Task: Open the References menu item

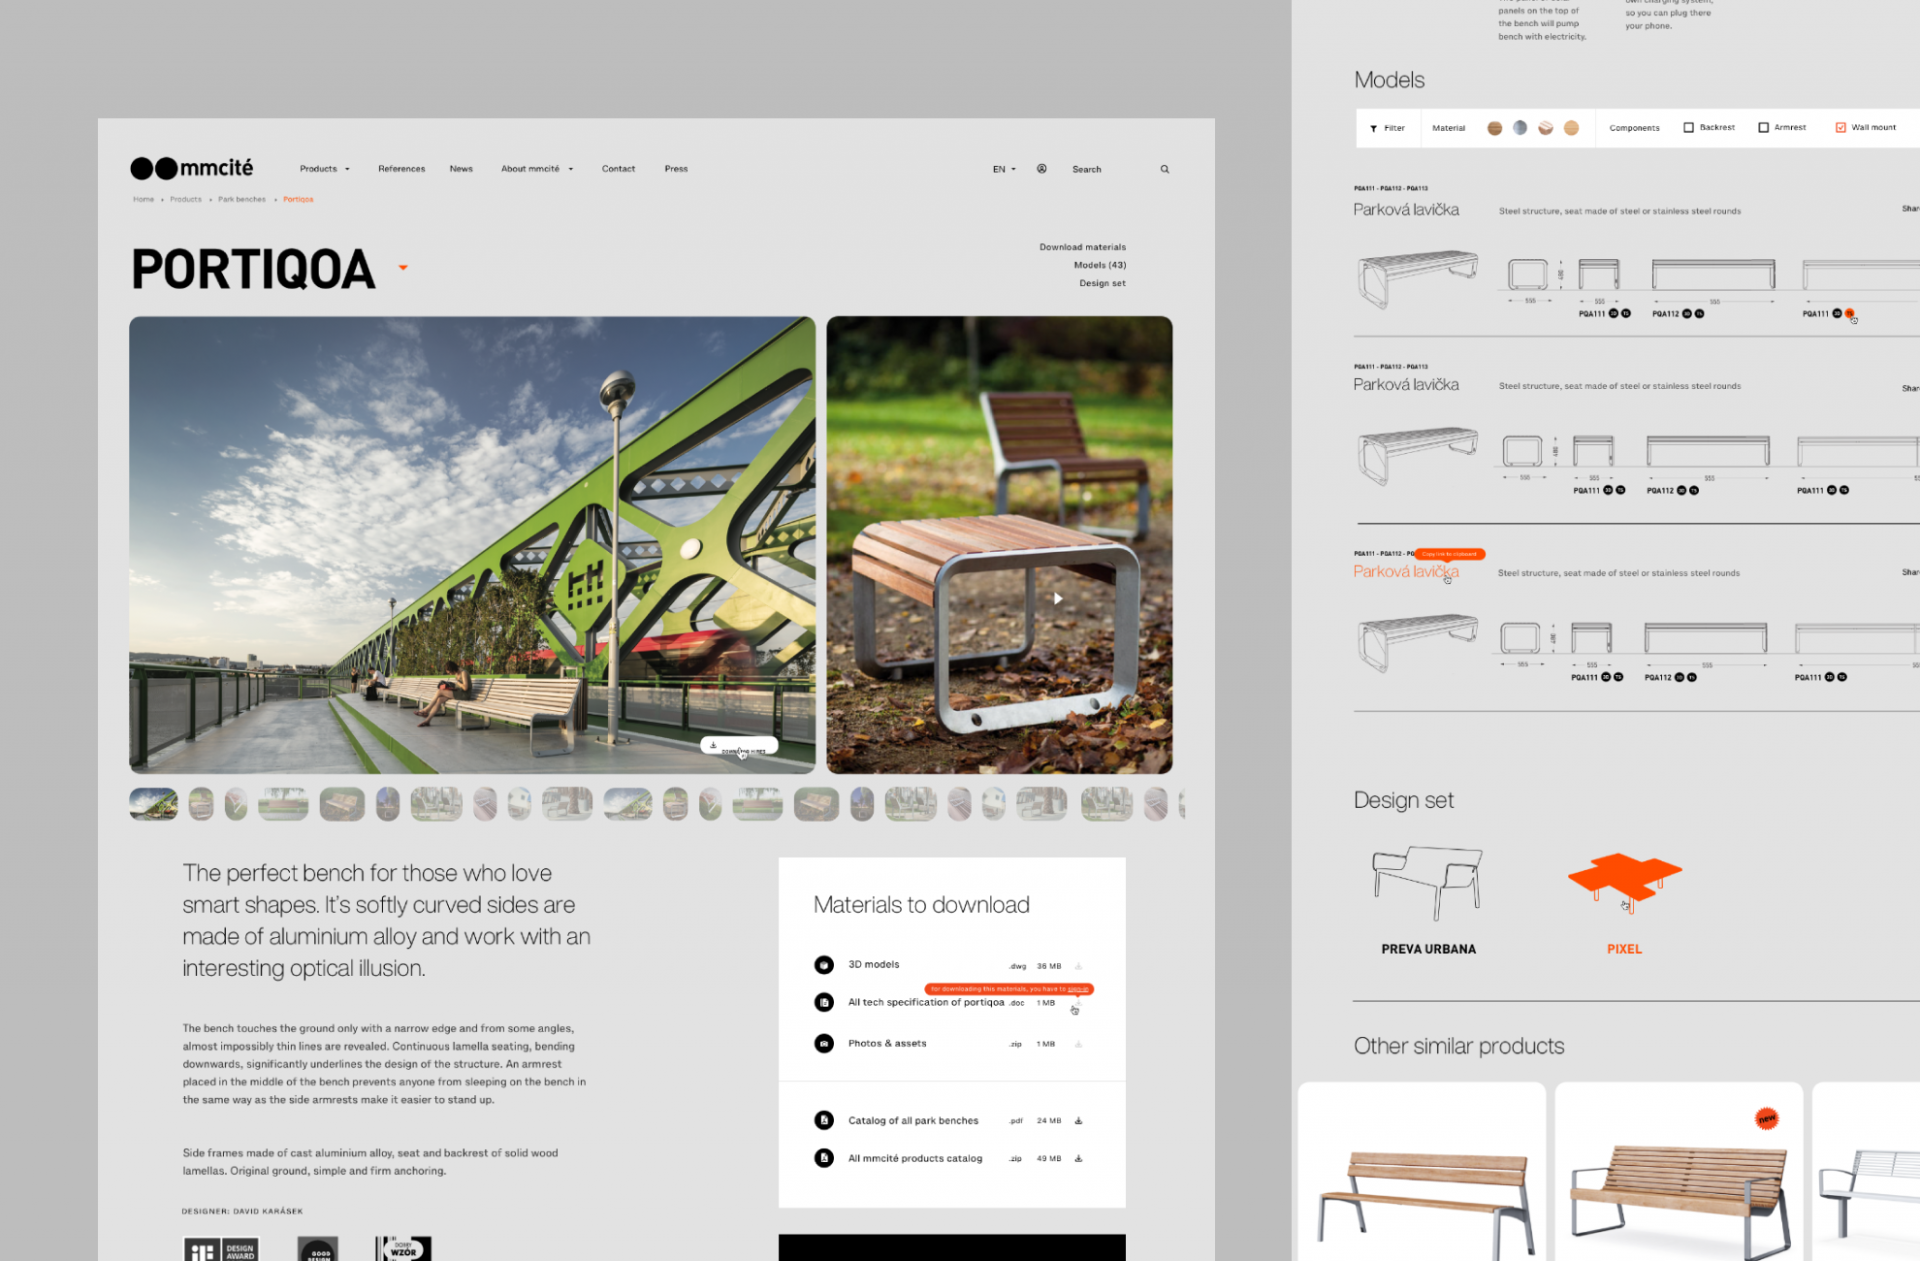Action: click(x=401, y=169)
